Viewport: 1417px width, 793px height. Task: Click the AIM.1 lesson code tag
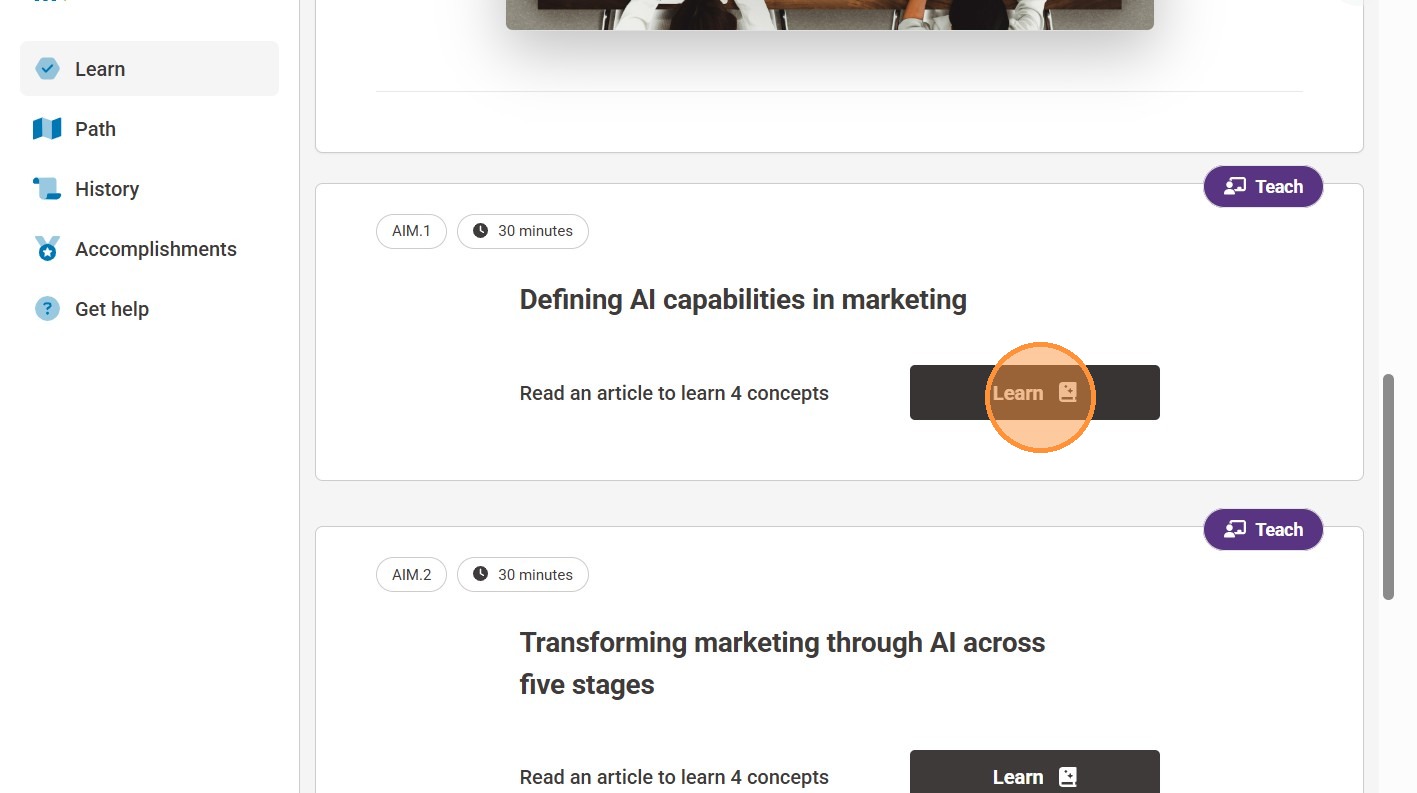[x=411, y=231]
